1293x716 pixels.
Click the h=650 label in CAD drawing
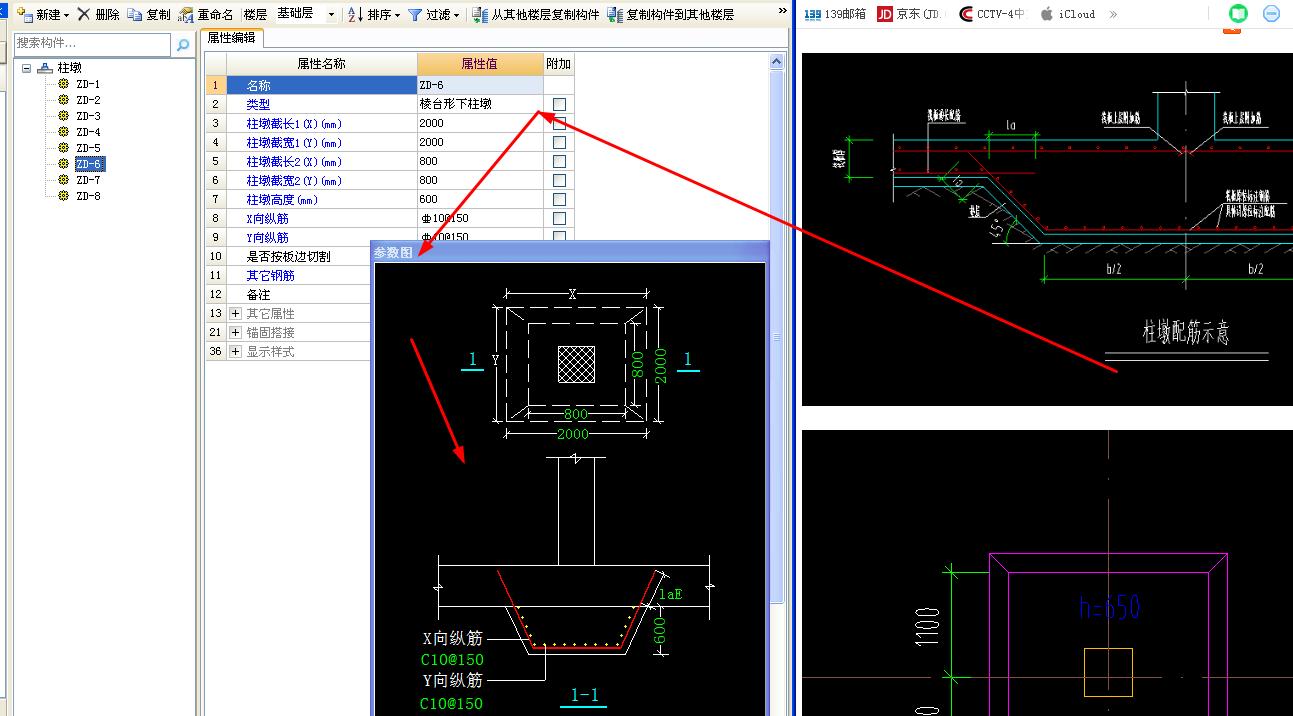tap(1110, 607)
